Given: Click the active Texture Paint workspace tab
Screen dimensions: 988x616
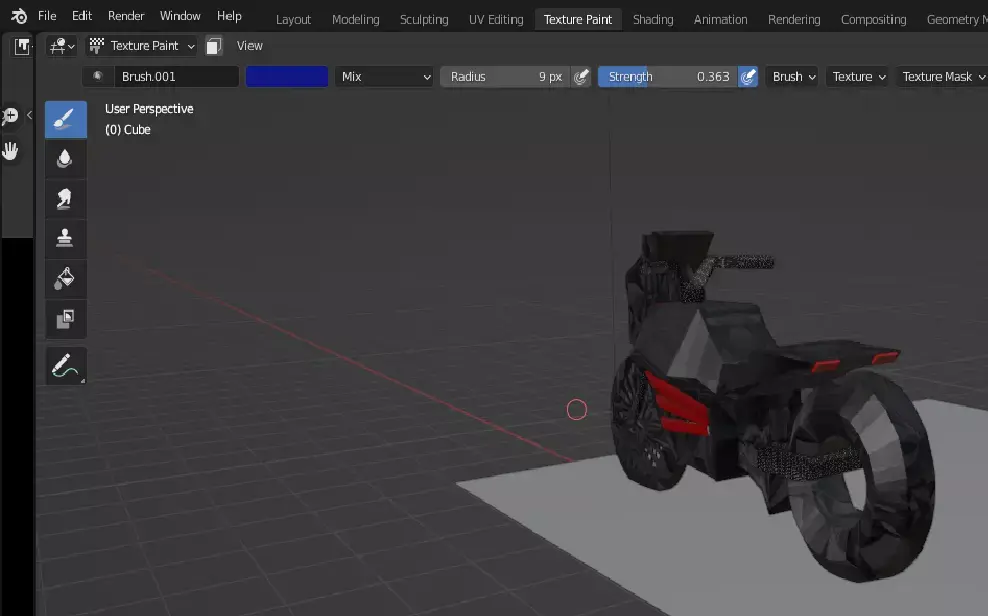Looking at the screenshot, I should click(x=578, y=20).
